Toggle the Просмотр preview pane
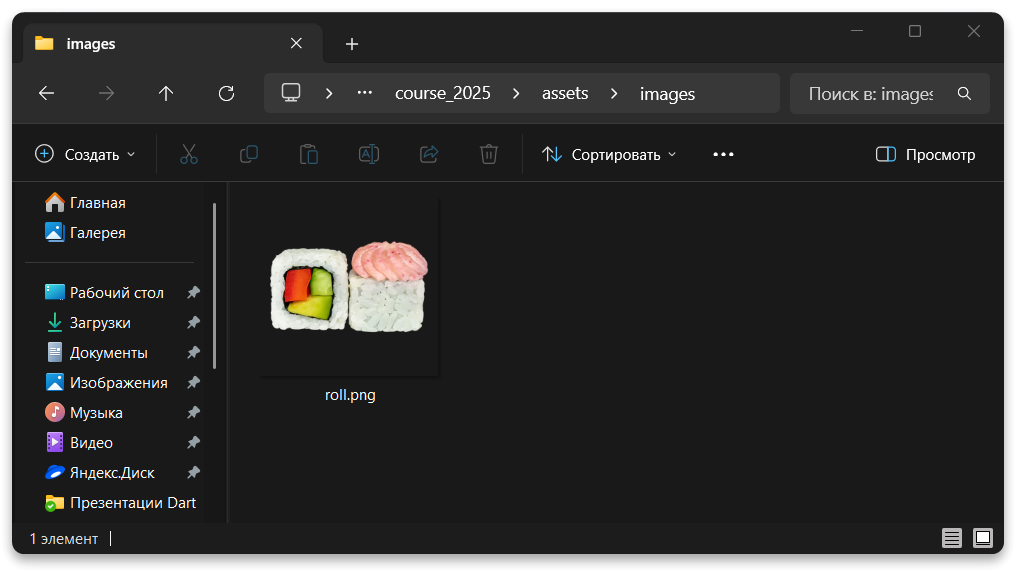This screenshot has width=1016, height=572. pyautogui.click(x=925, y=154)
